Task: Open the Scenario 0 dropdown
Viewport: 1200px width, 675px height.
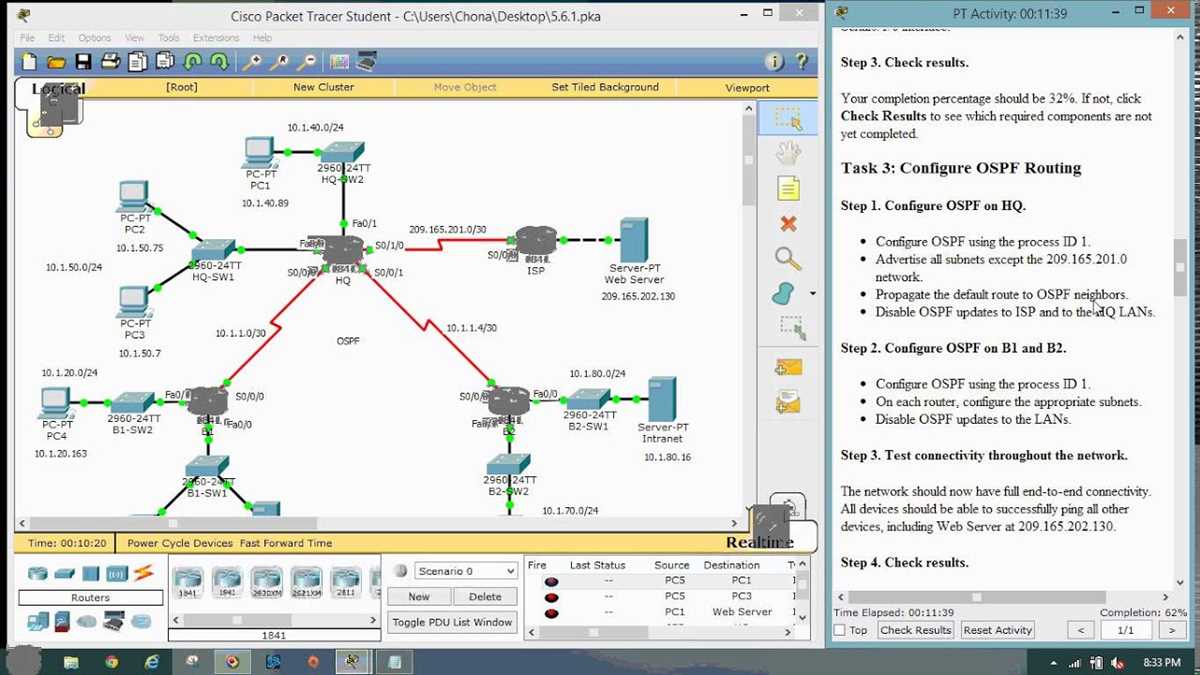Action: pos(466,571)
